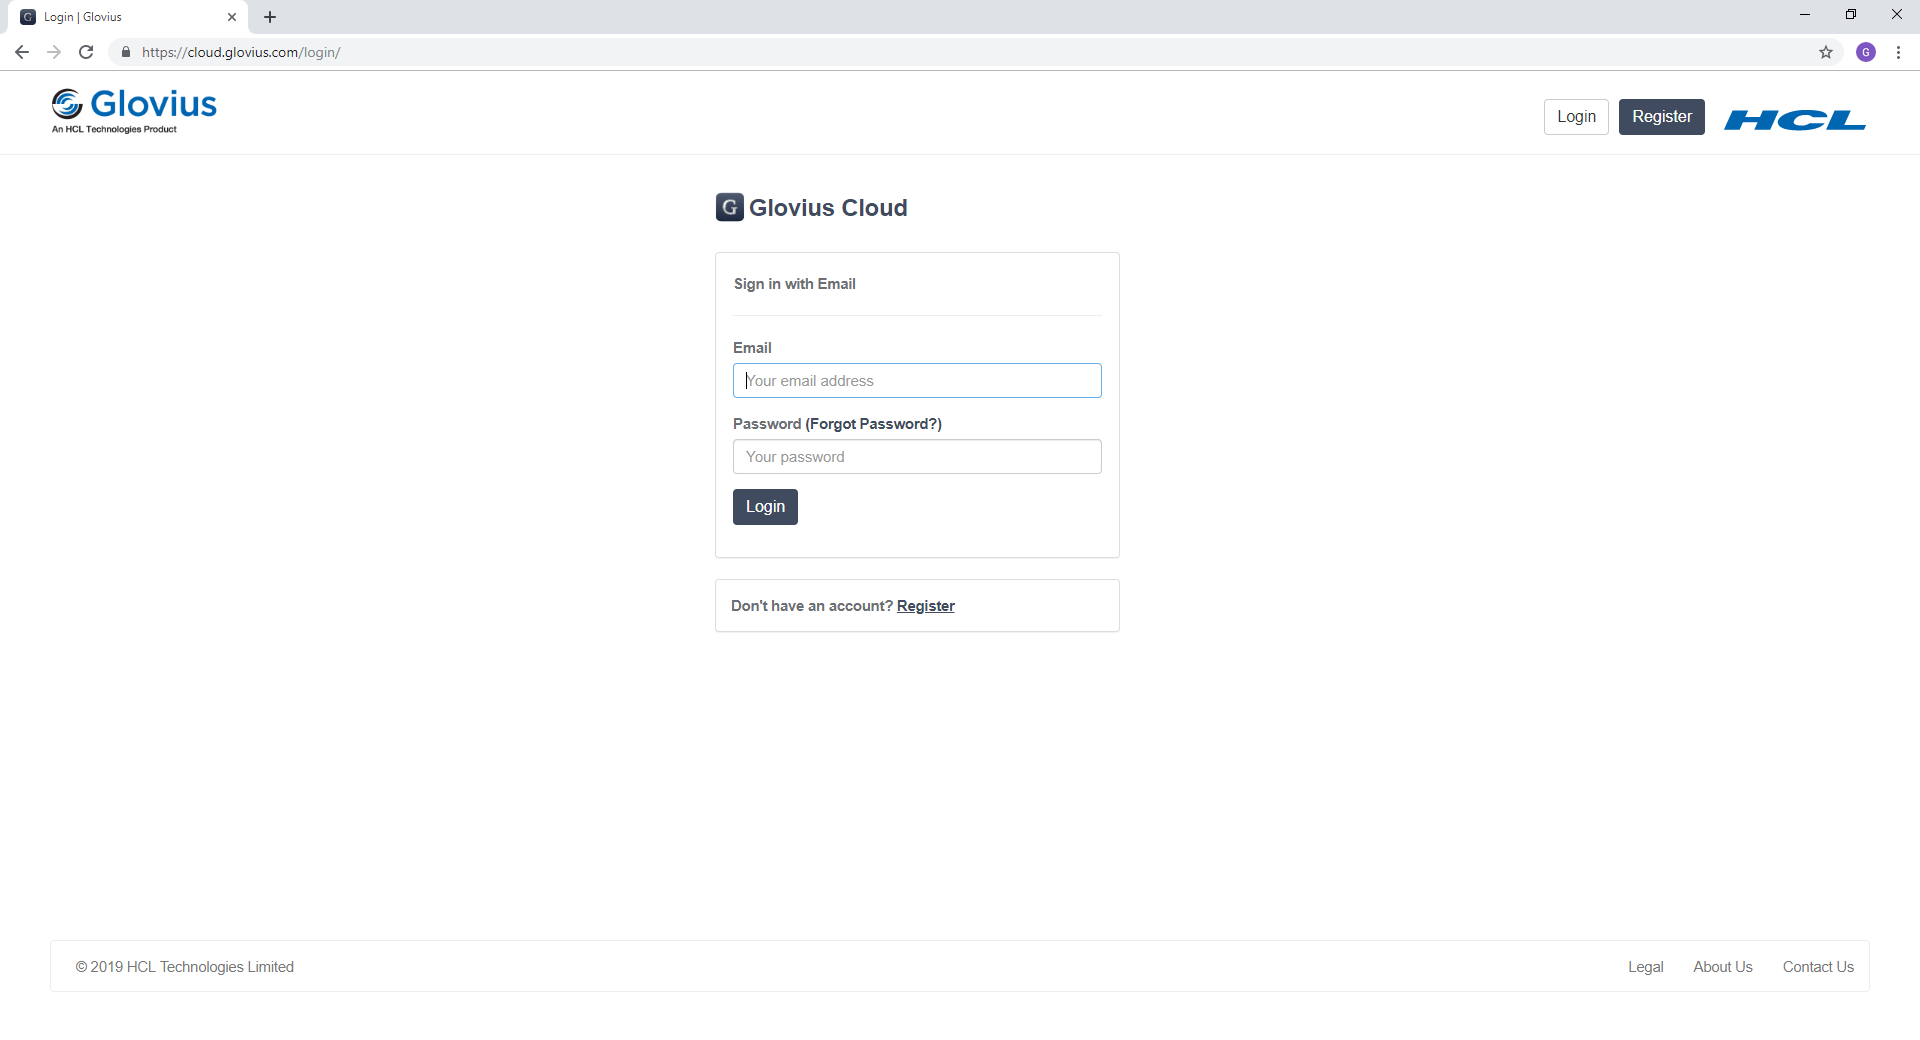Focus the Your password field

[917, 457]
